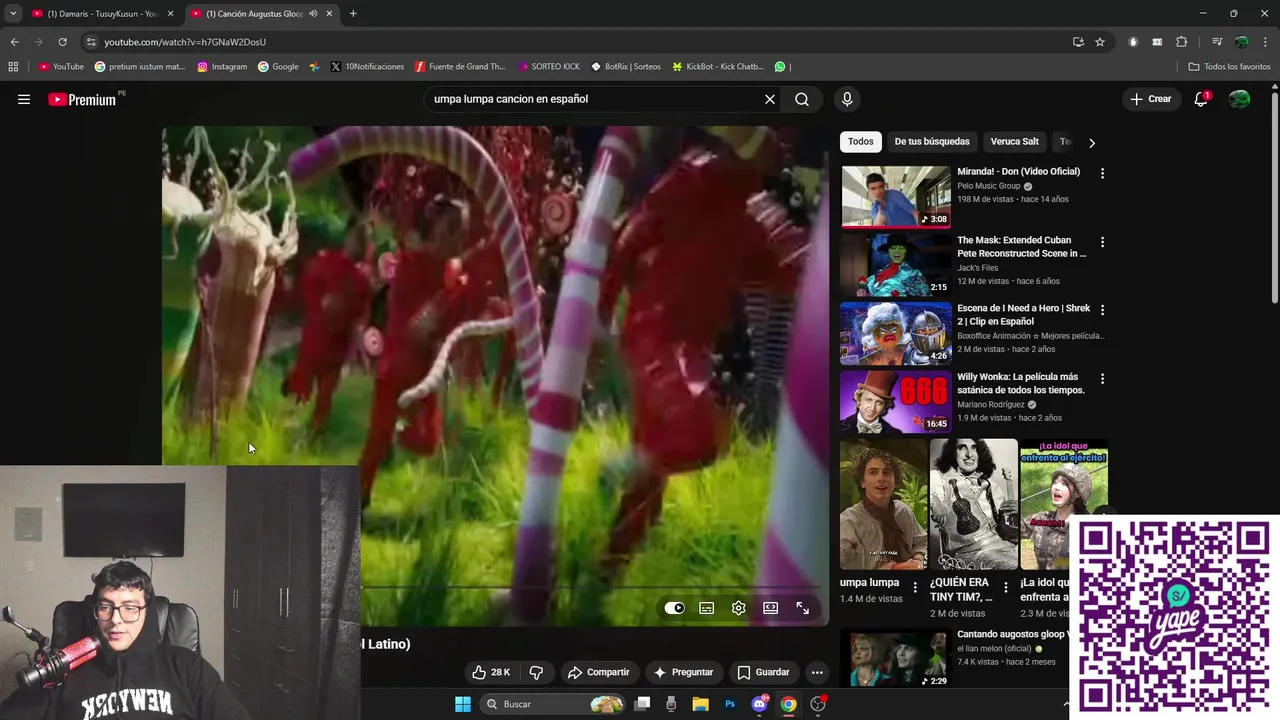Open the Windows Start menu
1280x720 pixels.
pyautogui.click(x=463, y=704)
